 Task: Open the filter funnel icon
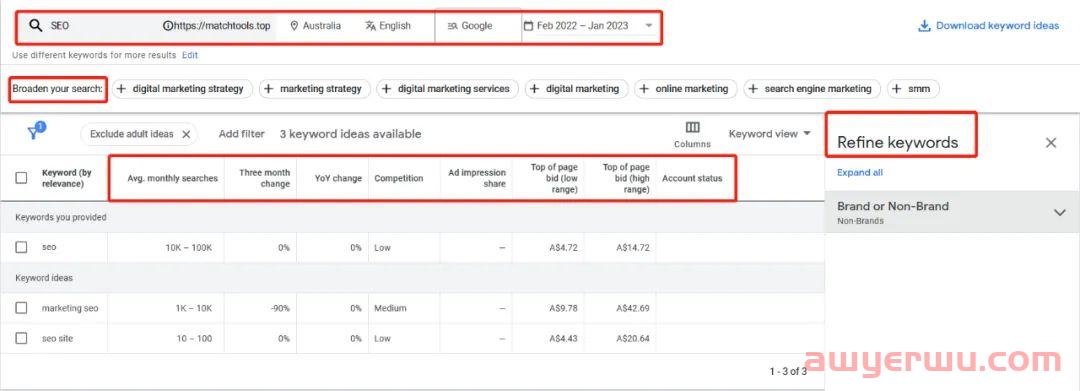34,132
